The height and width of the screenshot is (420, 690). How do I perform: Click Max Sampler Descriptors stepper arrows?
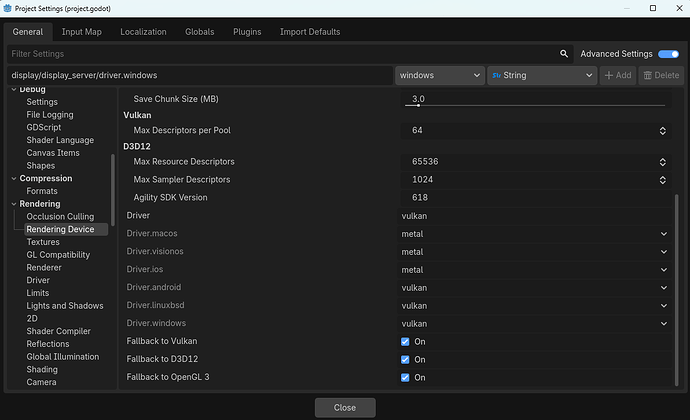[x=662, y=180]
